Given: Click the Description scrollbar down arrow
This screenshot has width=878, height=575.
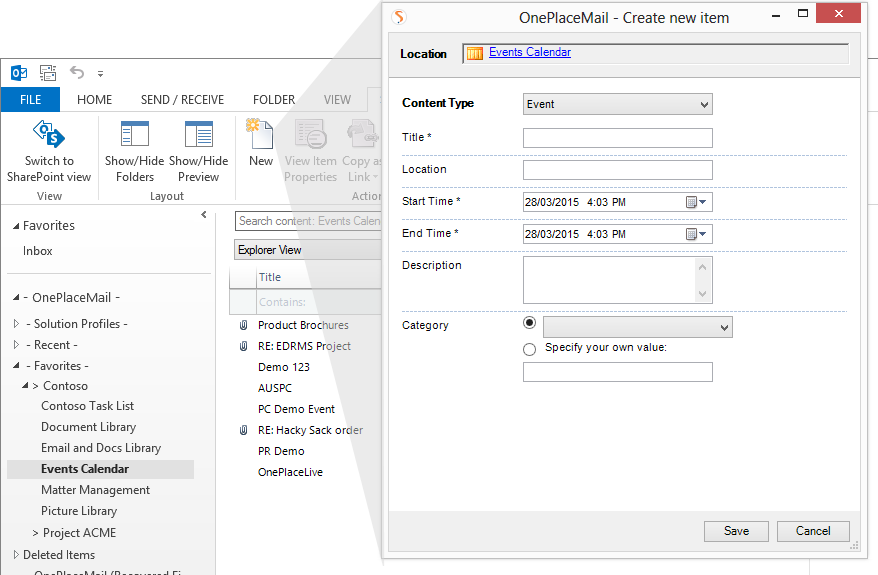Looking at the screenshot, I should (704, 294).
